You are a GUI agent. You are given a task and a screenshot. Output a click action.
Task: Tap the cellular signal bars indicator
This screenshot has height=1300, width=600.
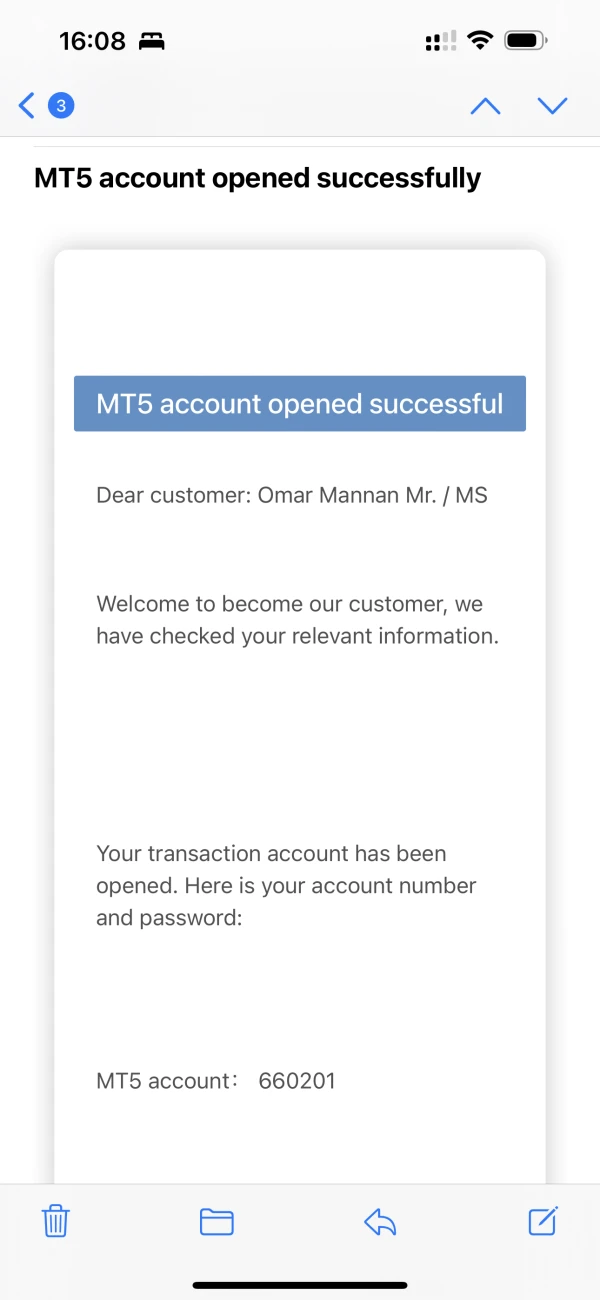click(440, 41)
